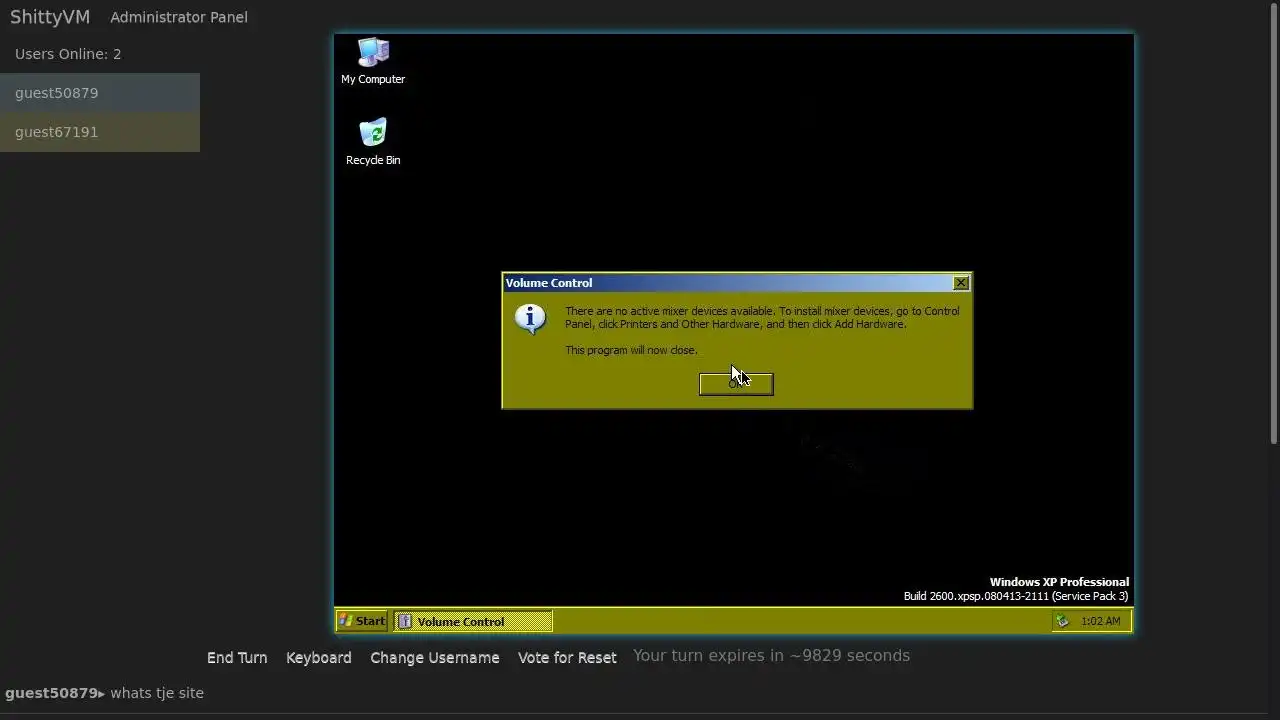Click the Users Online: 2 label
Screen dimensions: 1280x720
pyautogui.click(x=68, y=54)
